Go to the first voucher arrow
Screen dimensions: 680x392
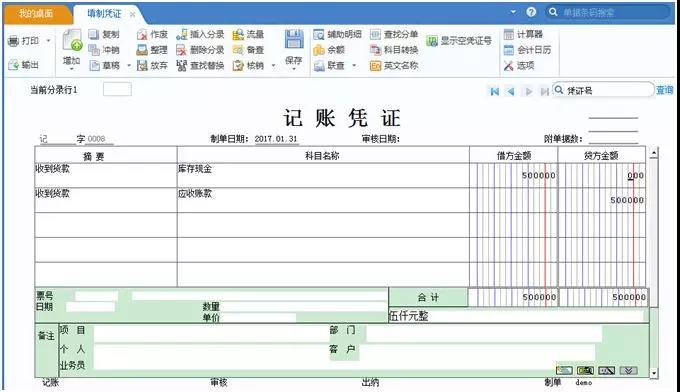pos(494,91)
